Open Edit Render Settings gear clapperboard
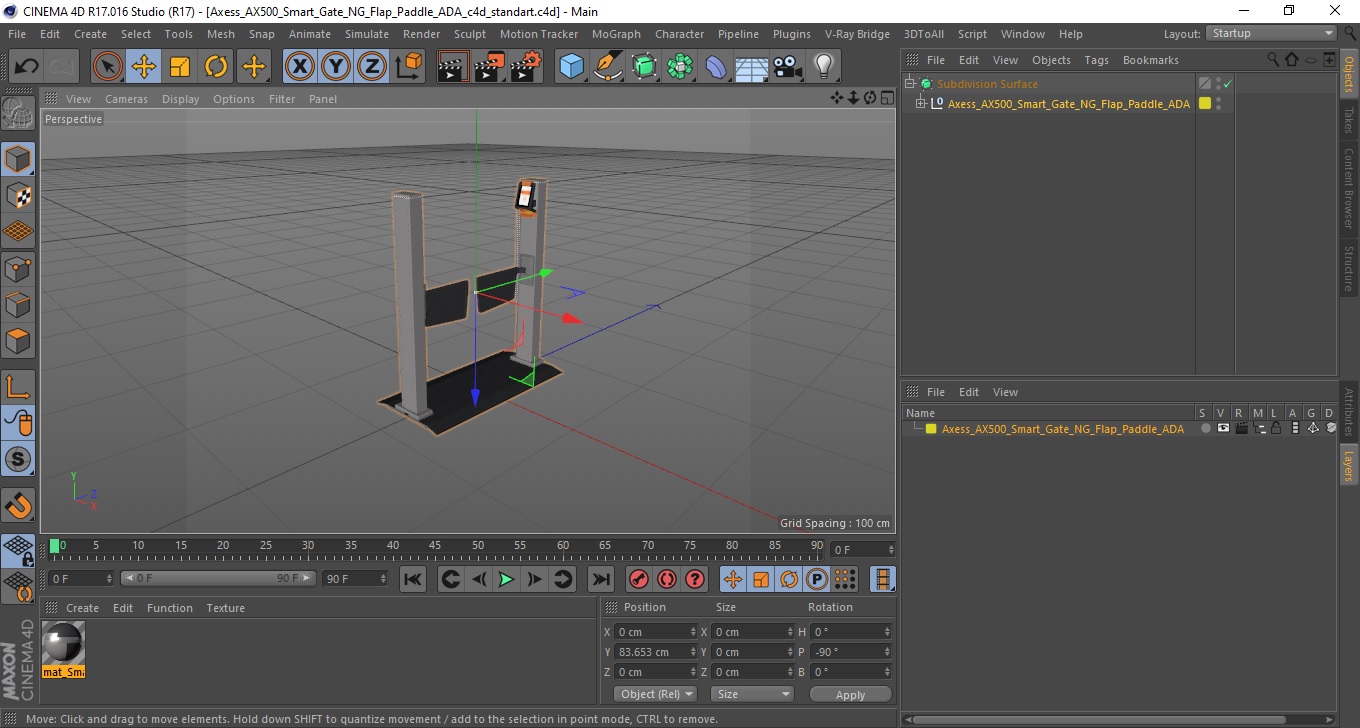The image size is (1360, 728). point(525,67)
